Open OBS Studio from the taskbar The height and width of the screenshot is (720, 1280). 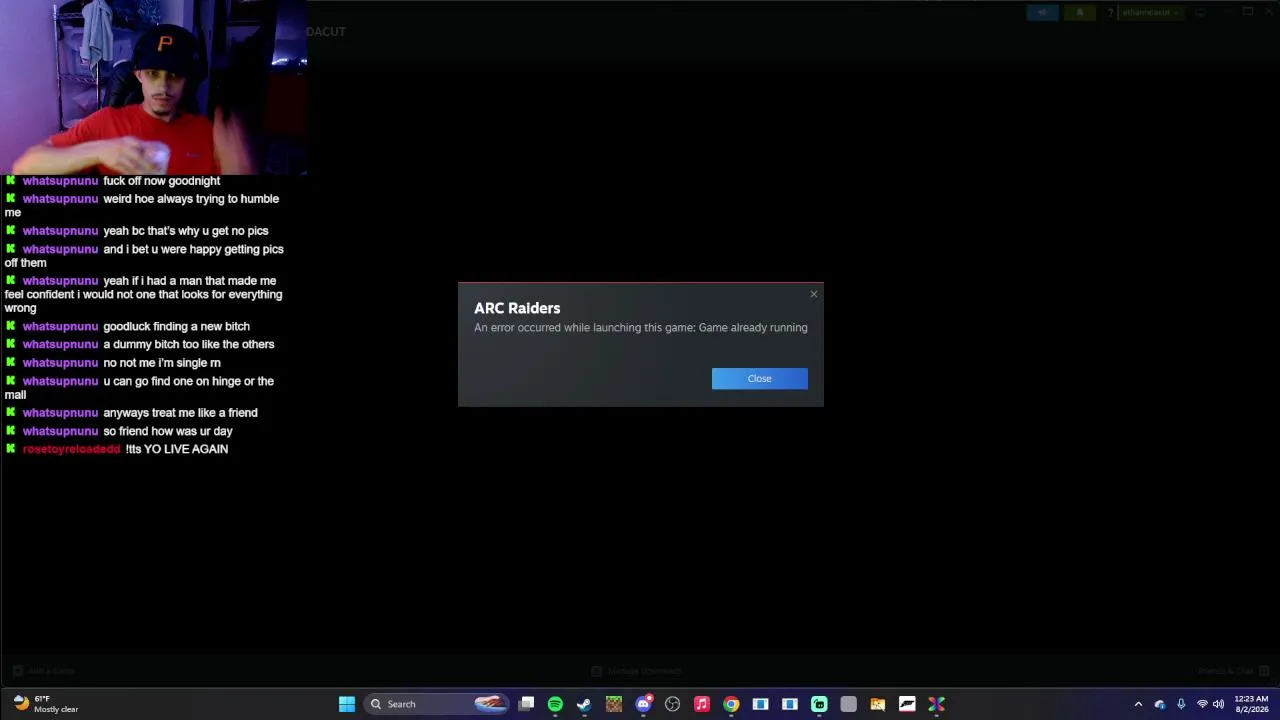click(x=673, y=704)
